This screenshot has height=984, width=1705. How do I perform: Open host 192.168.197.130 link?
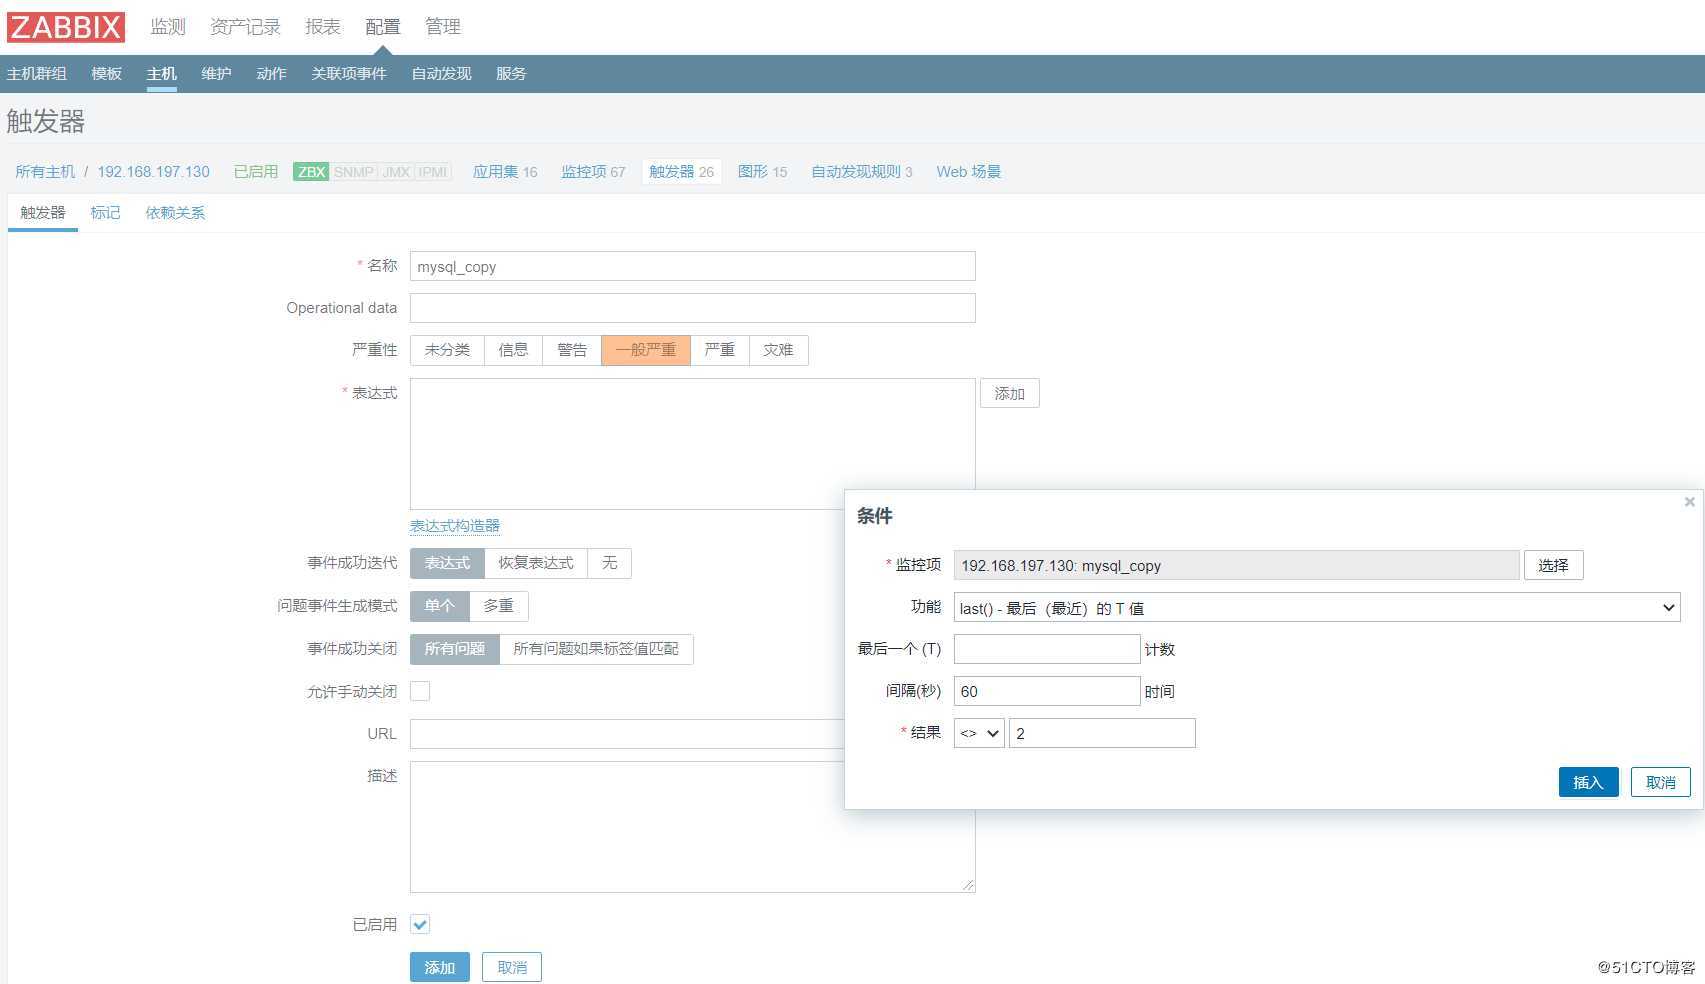(x=154, y=172)
